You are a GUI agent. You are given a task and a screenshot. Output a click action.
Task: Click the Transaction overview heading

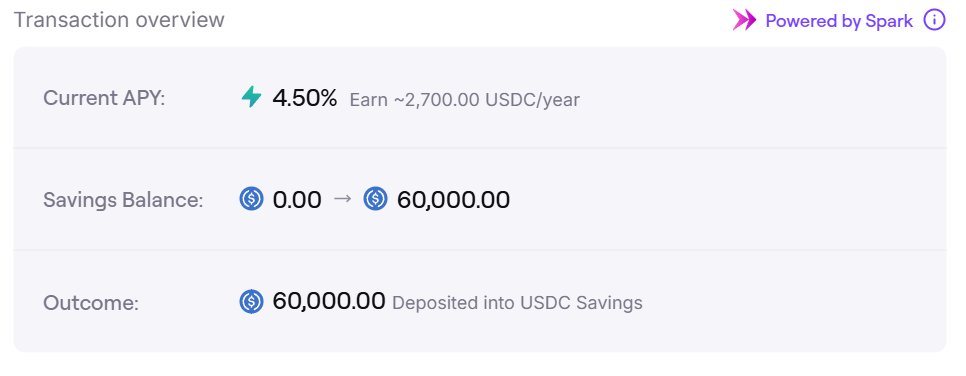click(x=119, y=20)
